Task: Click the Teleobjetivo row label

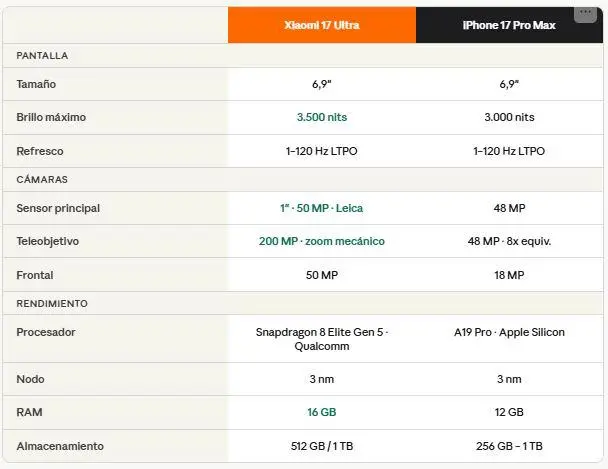Action: (x=48, y=241)
